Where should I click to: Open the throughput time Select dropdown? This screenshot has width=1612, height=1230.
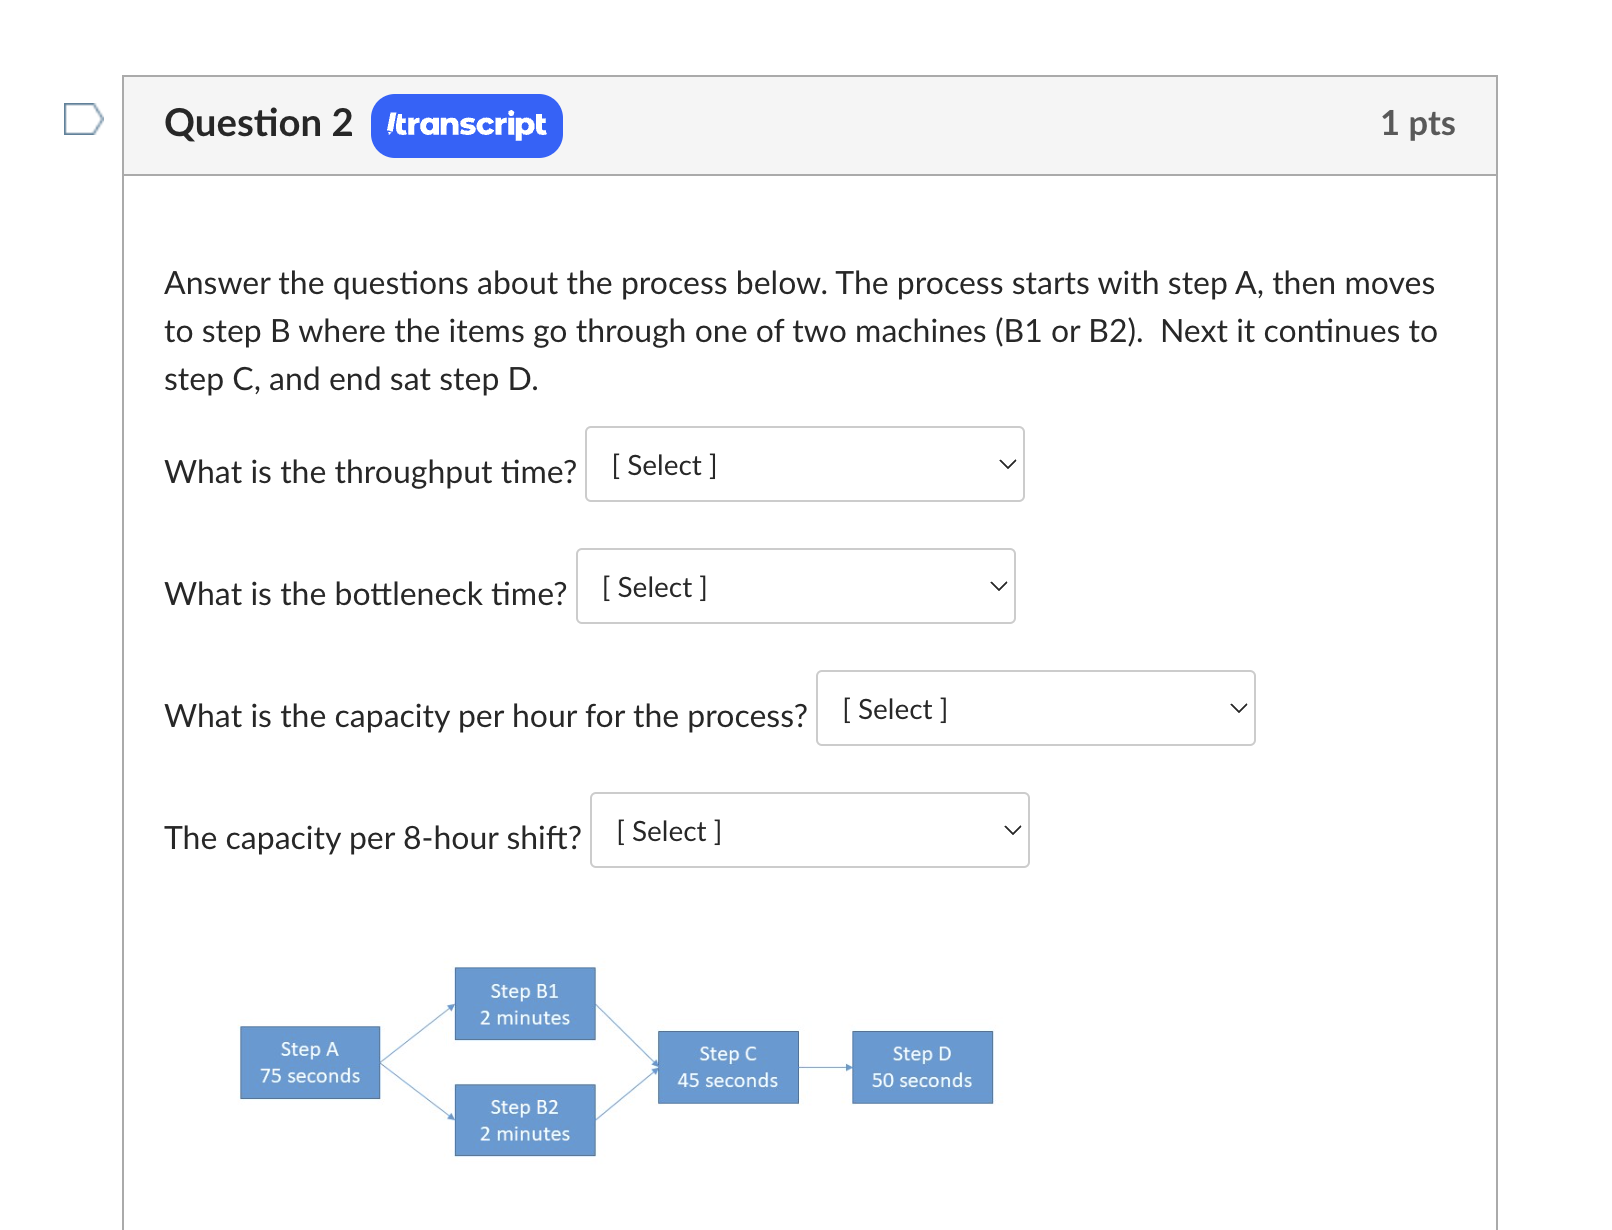804,463
